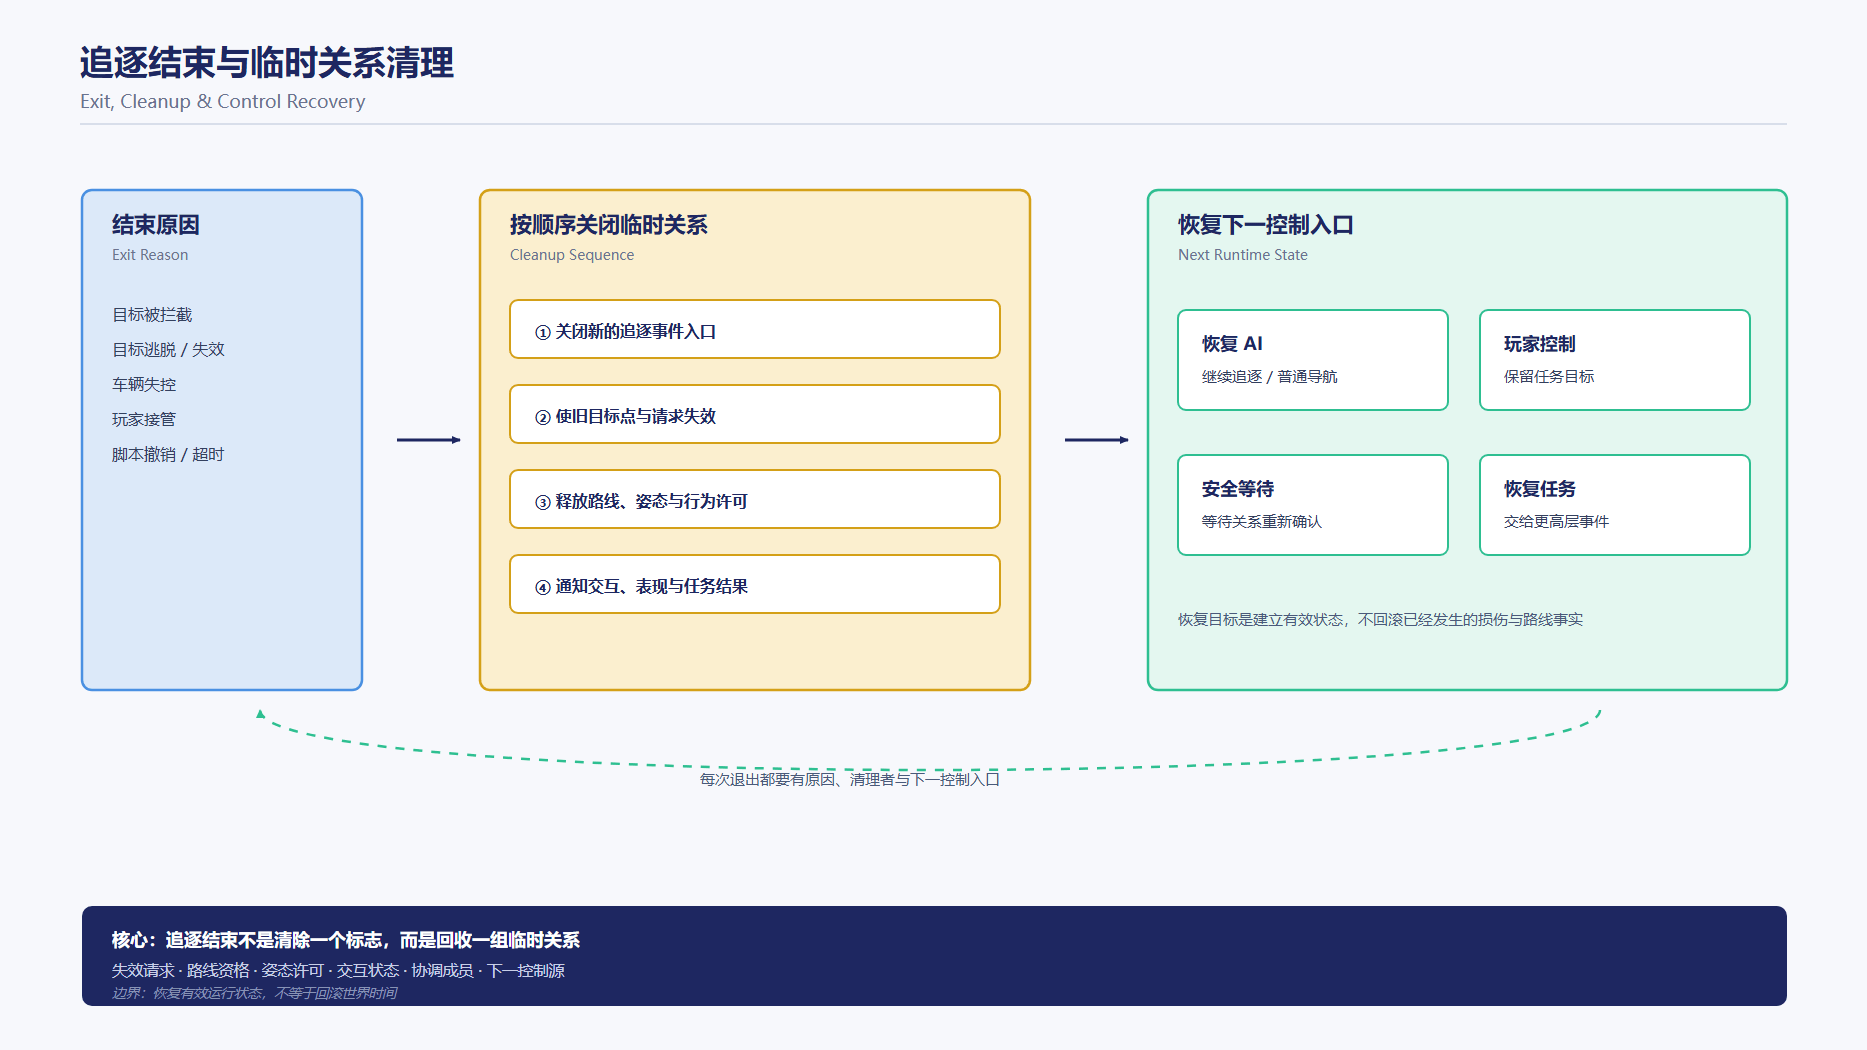Click subtitle Exit, Cleanup & Control Recovery
This screenshot has width=1867, height=1050.
click(223, 101)
